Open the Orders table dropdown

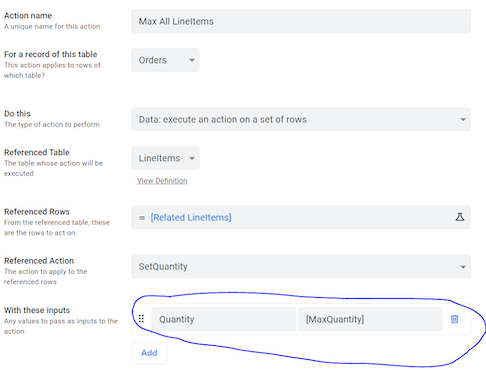coord(165,60)
